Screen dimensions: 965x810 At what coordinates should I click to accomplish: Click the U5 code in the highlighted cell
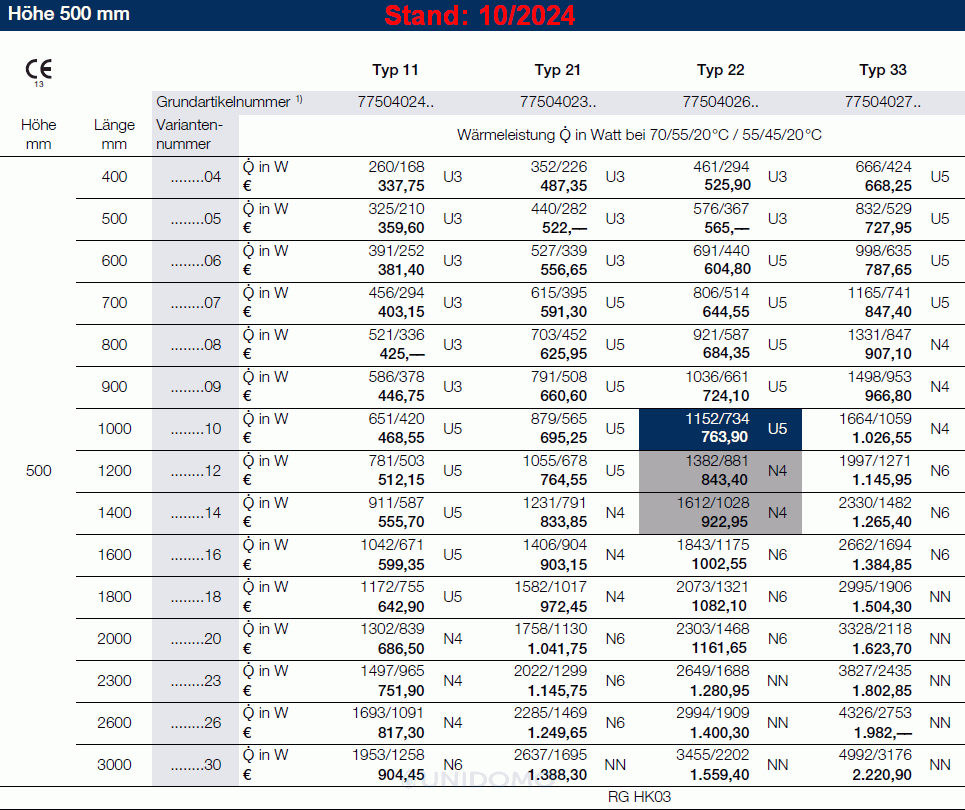click(x=777, y=429)
